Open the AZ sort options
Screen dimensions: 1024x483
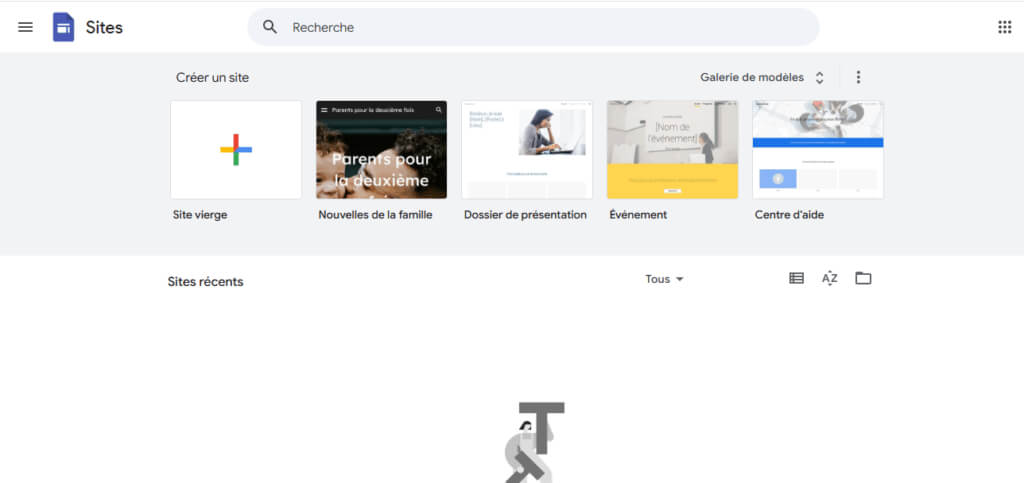point(829,279)
